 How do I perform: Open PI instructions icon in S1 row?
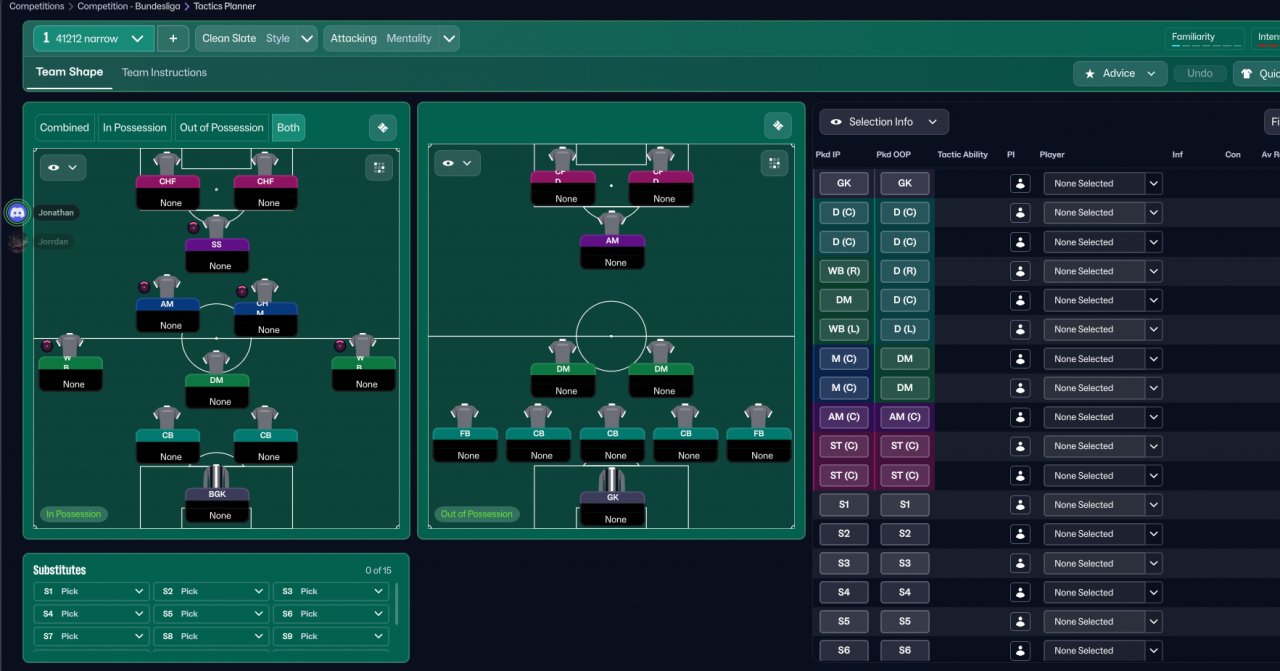[x=1020, y=505]
